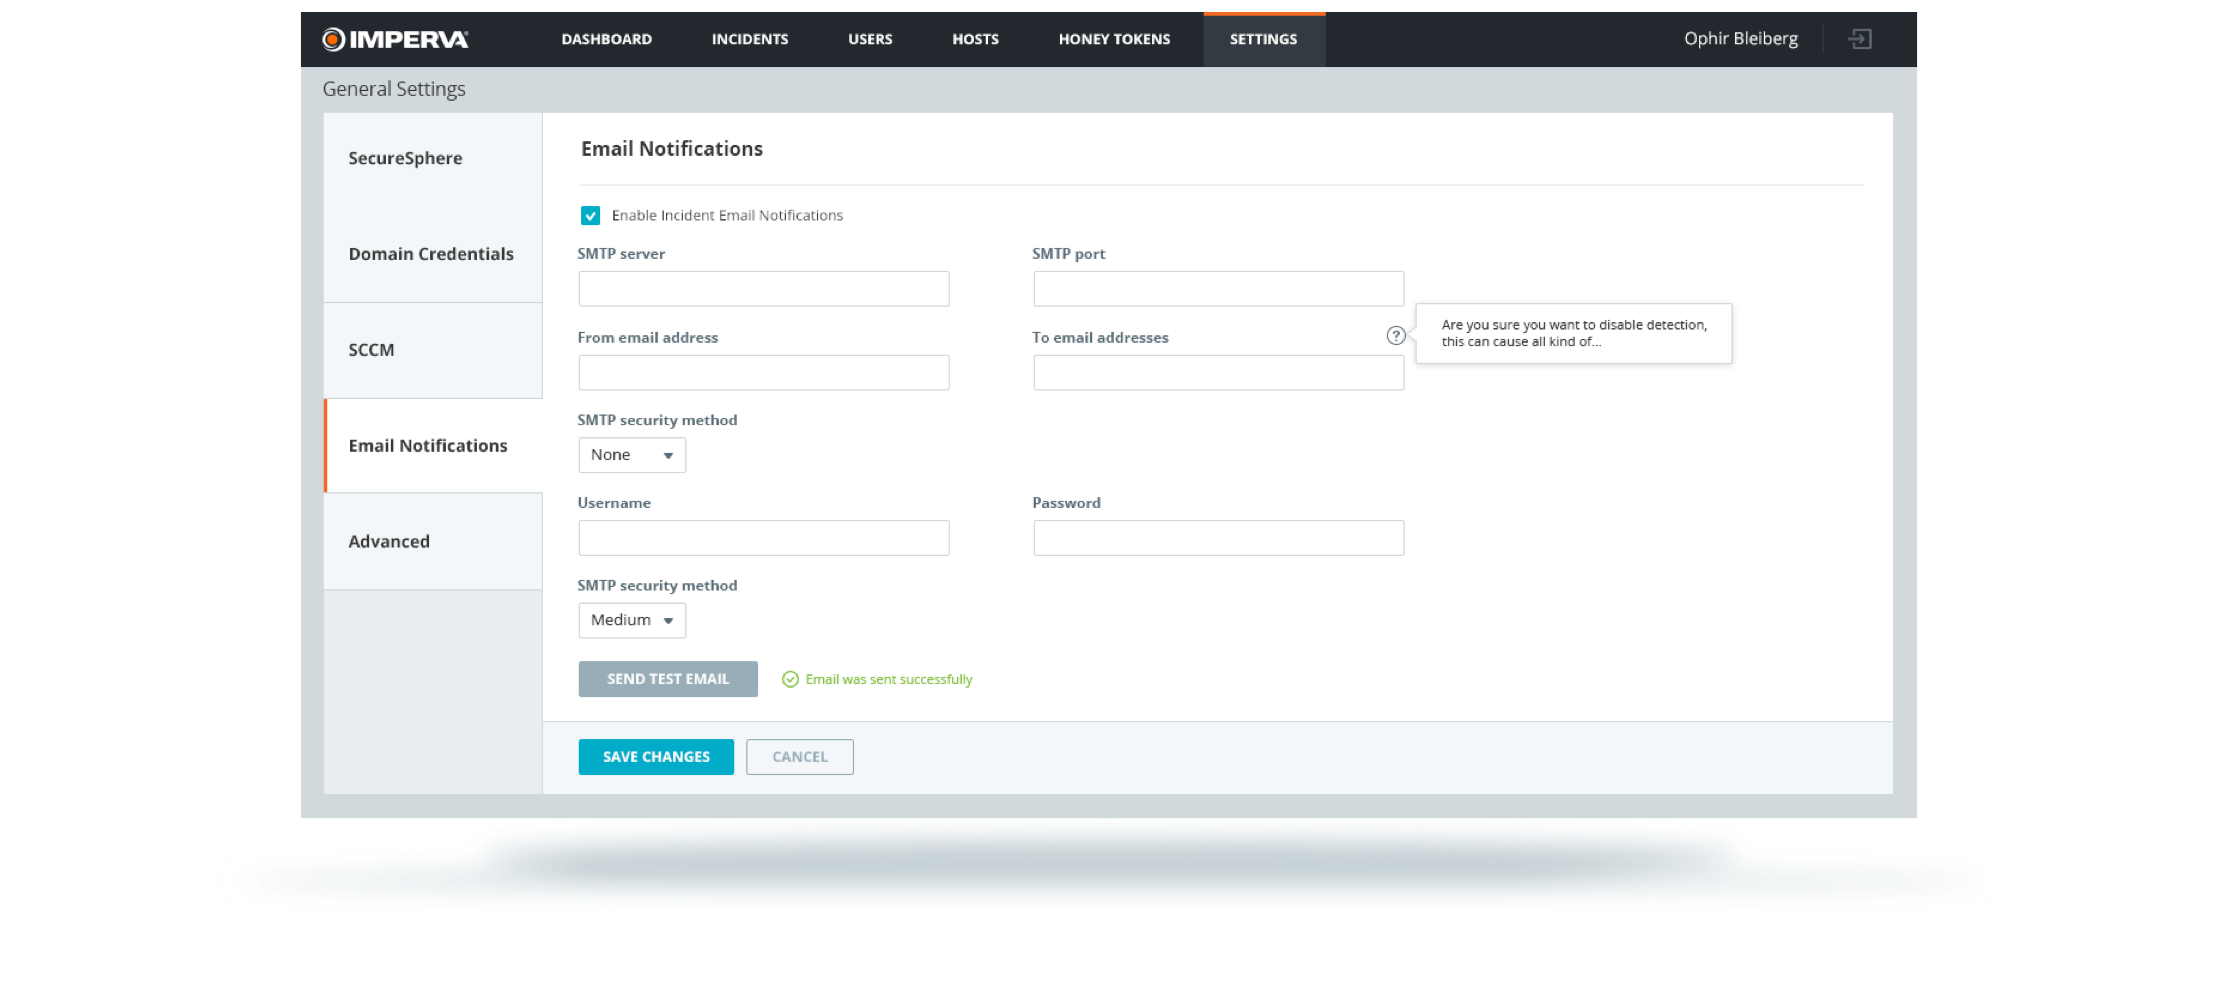Click the logout icon in header
Screen dimensions: 2214x985
point(1859,39)
